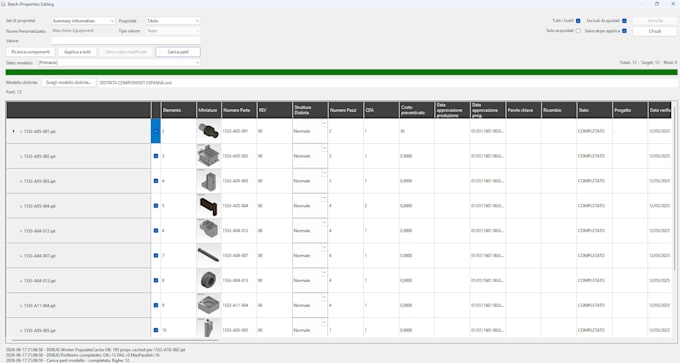Uncheck row checkbox for 1533-A05-004.ipt
This screenshot has height=363, width=680.
(156, 206)
